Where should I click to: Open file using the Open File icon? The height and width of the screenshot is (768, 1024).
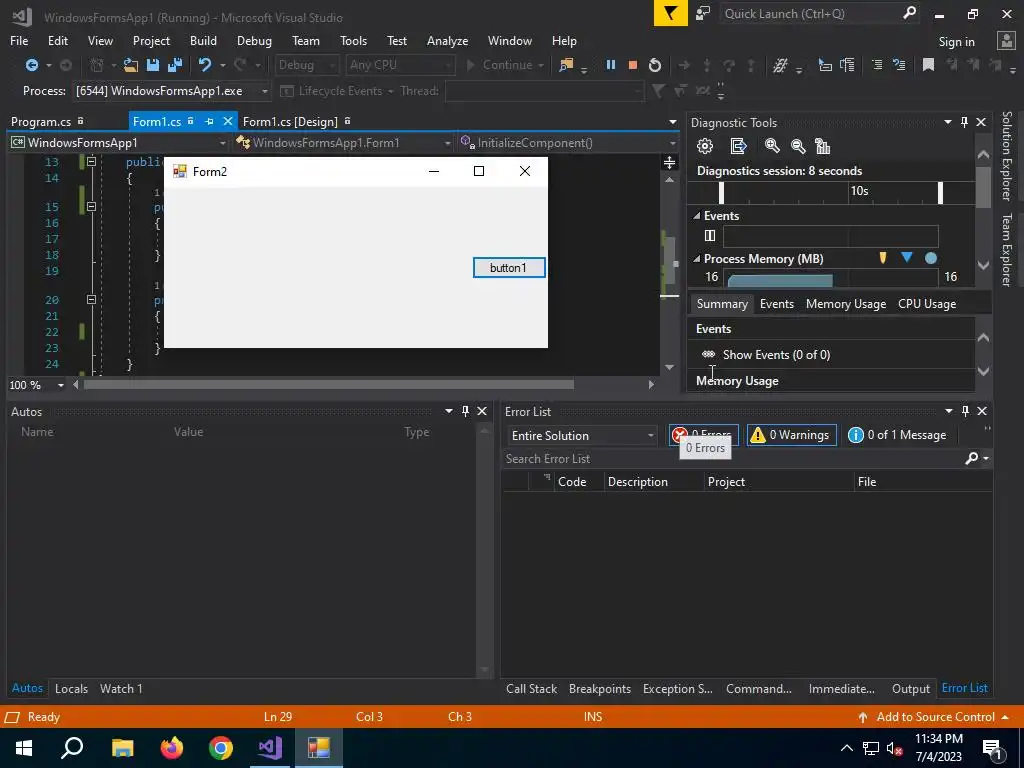[131, 65]
